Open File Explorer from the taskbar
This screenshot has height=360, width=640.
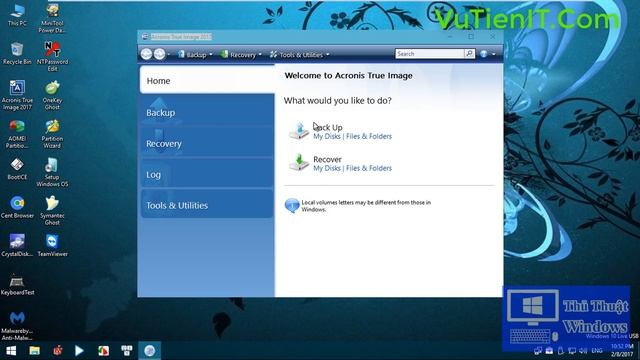[34, 351]
